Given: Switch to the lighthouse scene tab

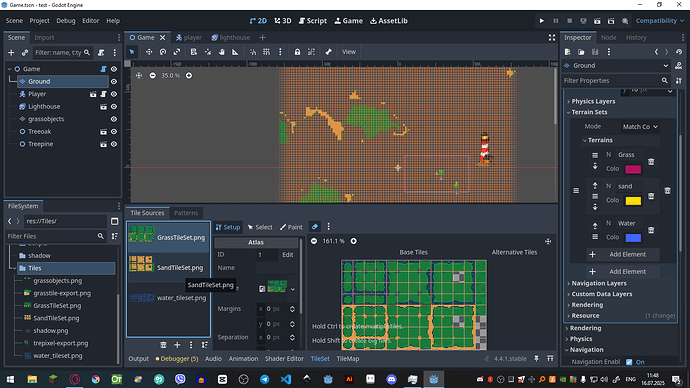Looking at the screenshot, I should (x=231, y=37).
